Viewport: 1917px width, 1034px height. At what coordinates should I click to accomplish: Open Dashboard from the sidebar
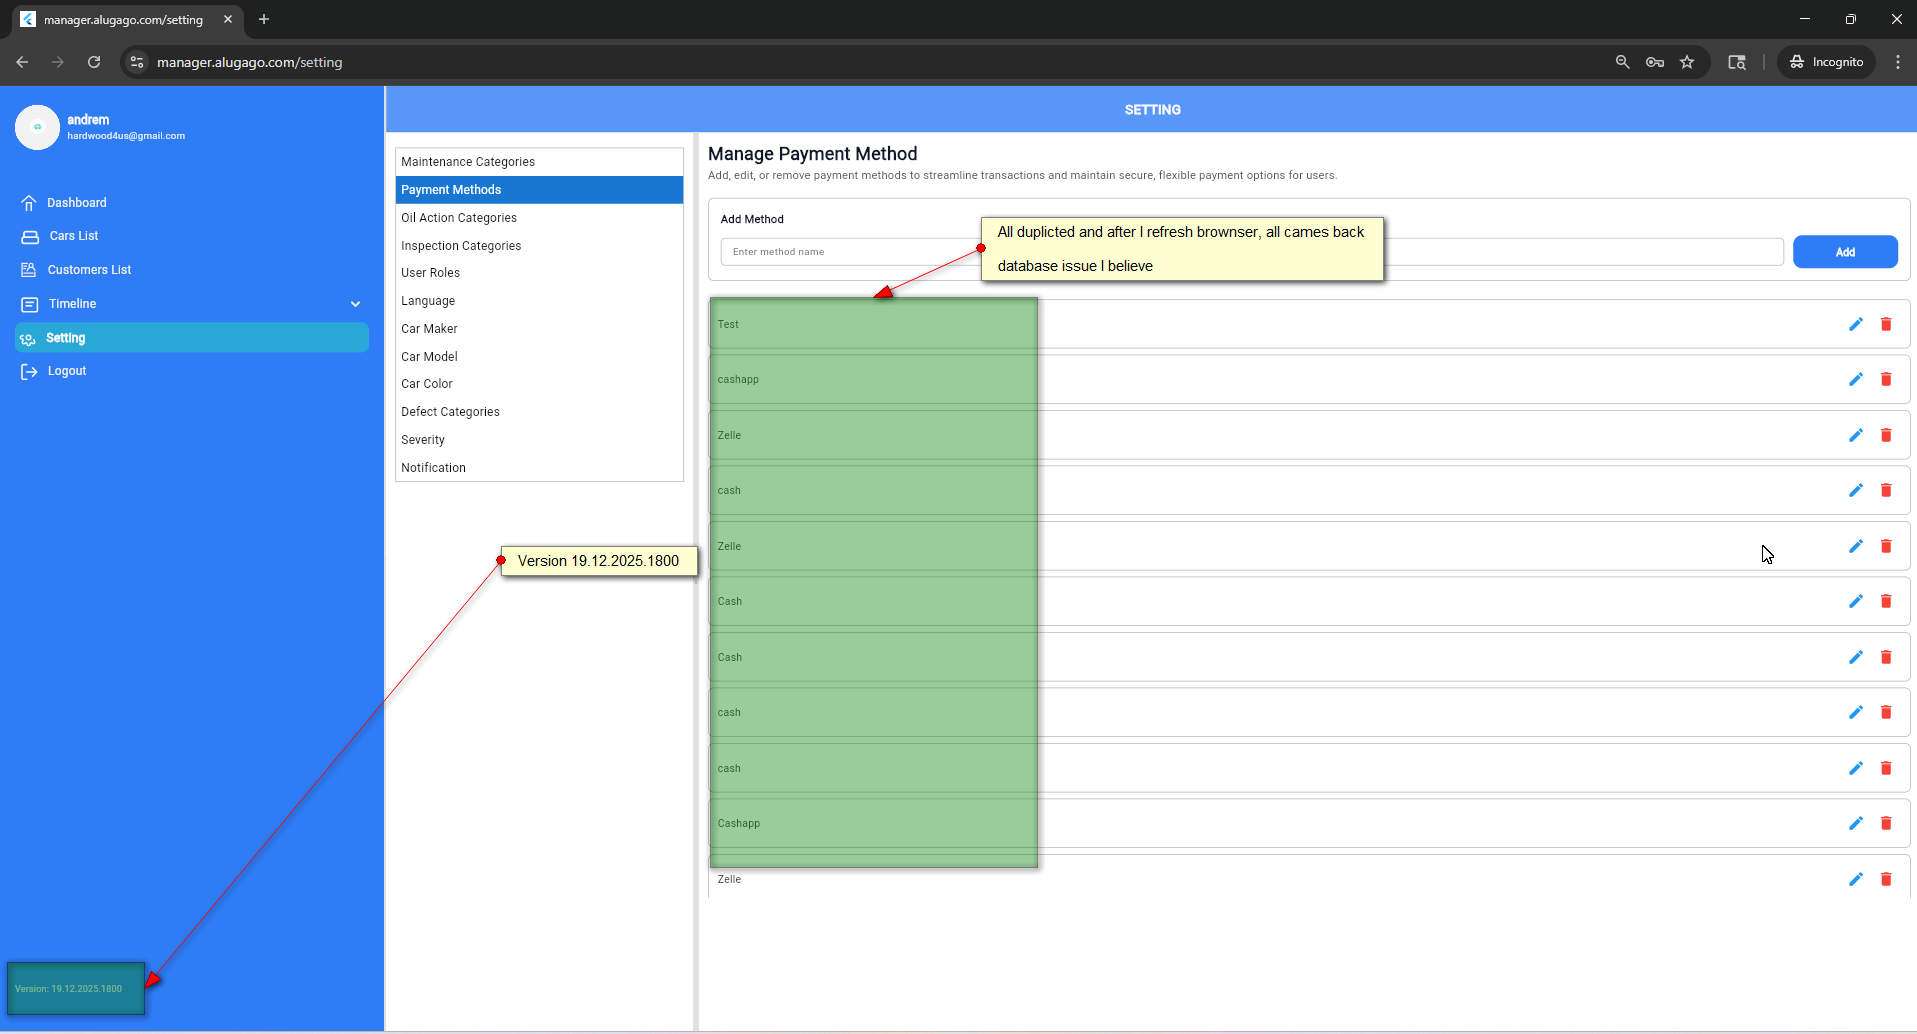pyautogui.click(x=76, y=203)
